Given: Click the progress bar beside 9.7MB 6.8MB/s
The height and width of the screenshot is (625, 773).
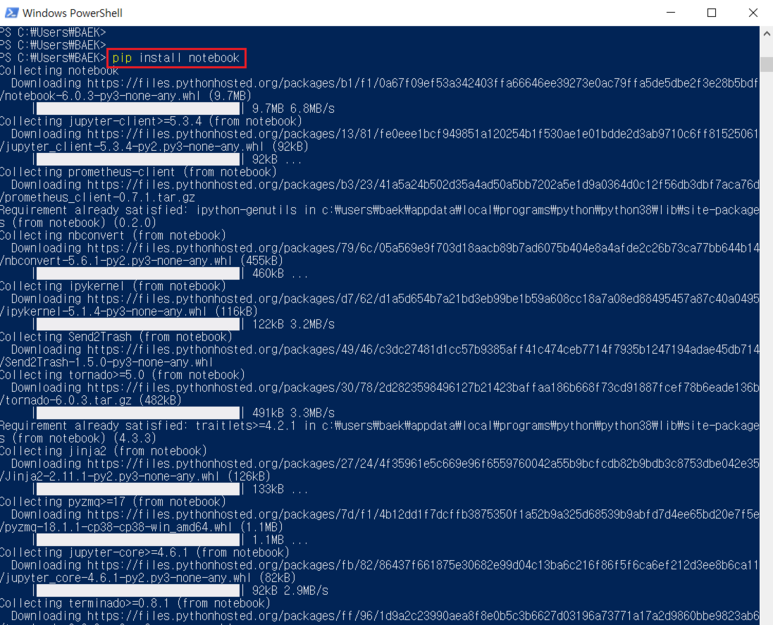Looking at the screenshot, I should 138,108.
